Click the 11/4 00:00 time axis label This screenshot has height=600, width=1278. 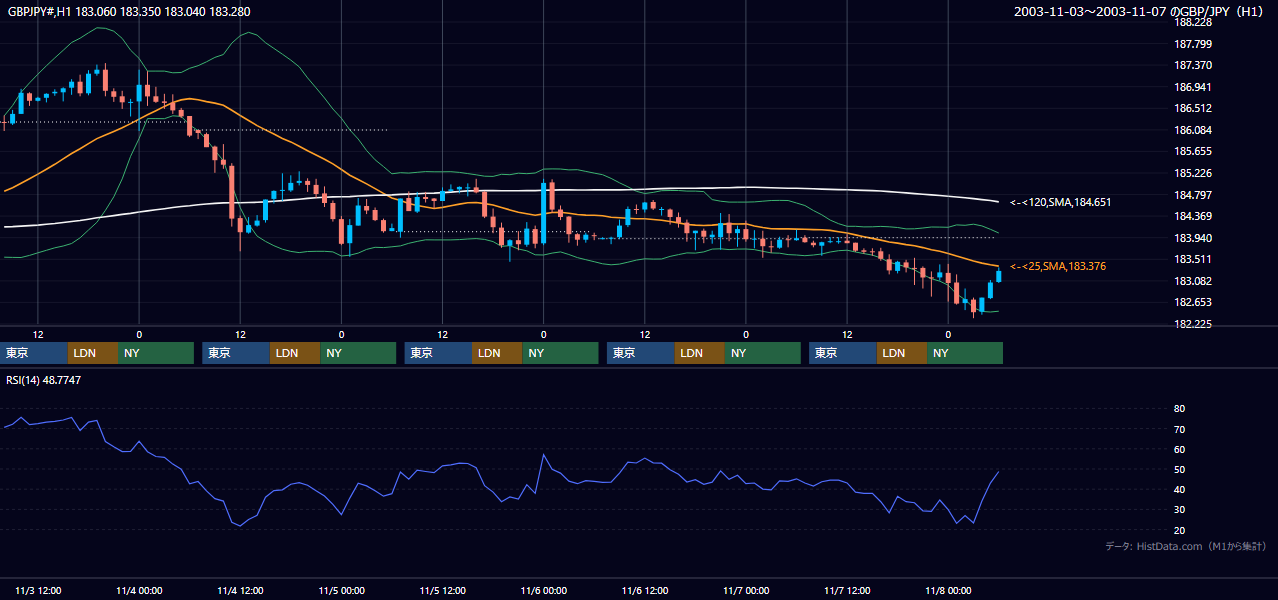pos(139,591)
